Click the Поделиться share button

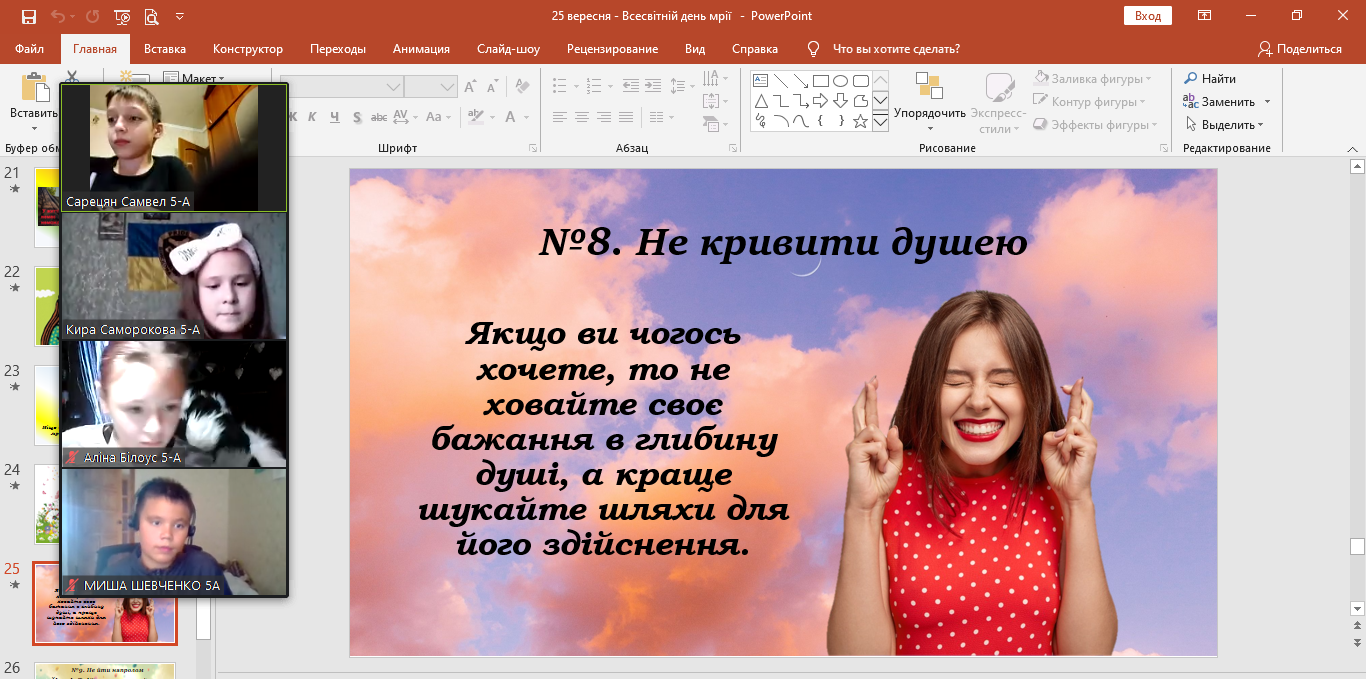1300,49
